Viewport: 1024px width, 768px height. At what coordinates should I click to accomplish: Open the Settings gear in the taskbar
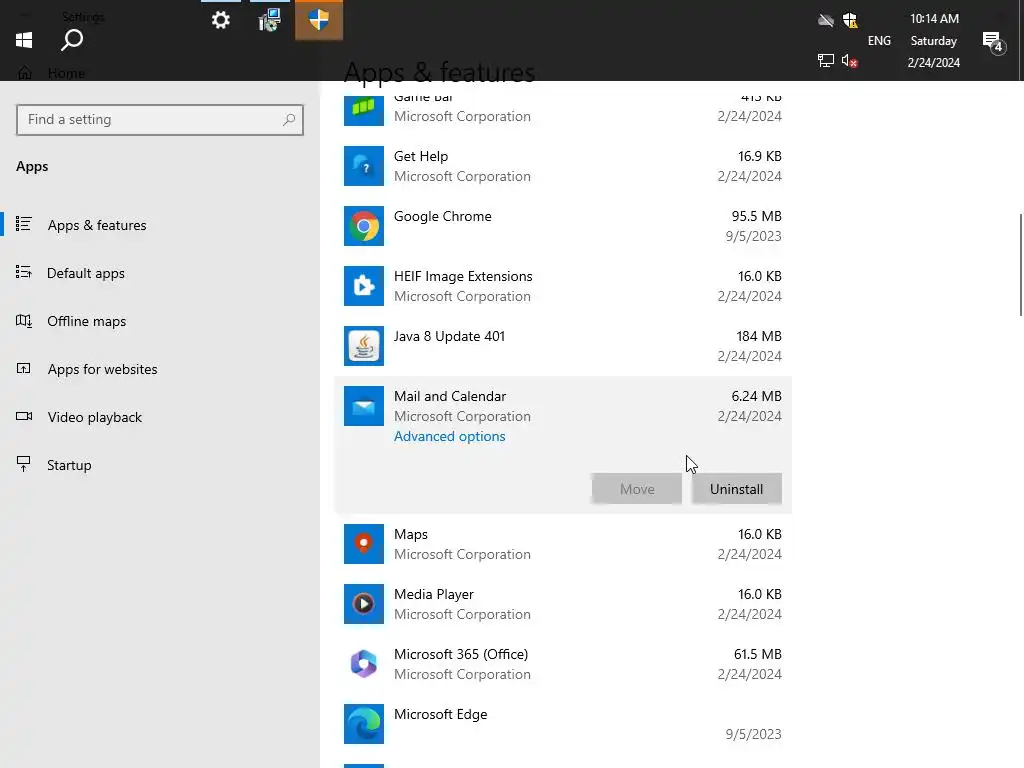click(221, 20)
